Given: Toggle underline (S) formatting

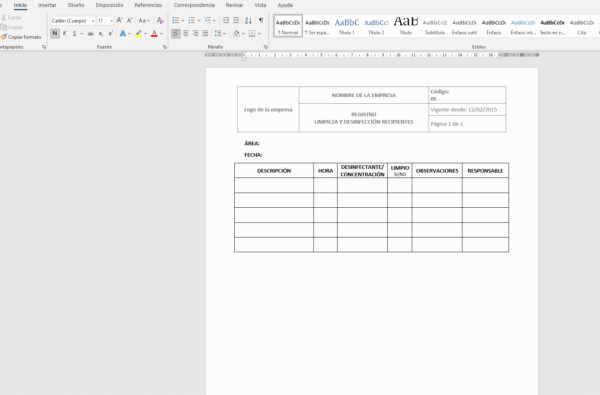Looking at the screenshot, I should click(75, 34).
